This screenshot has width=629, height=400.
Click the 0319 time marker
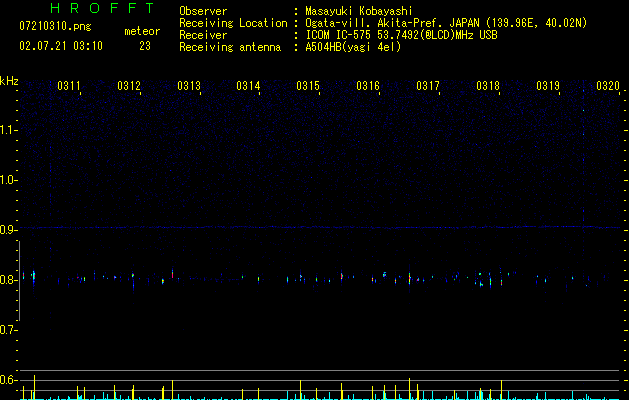click(x=548, y=86)
